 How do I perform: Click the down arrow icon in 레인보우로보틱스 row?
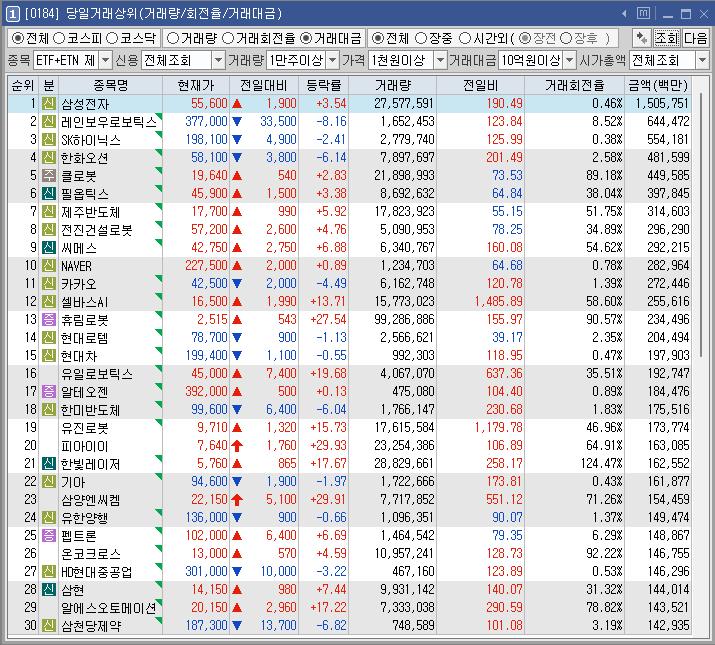[x=237, y=121]
